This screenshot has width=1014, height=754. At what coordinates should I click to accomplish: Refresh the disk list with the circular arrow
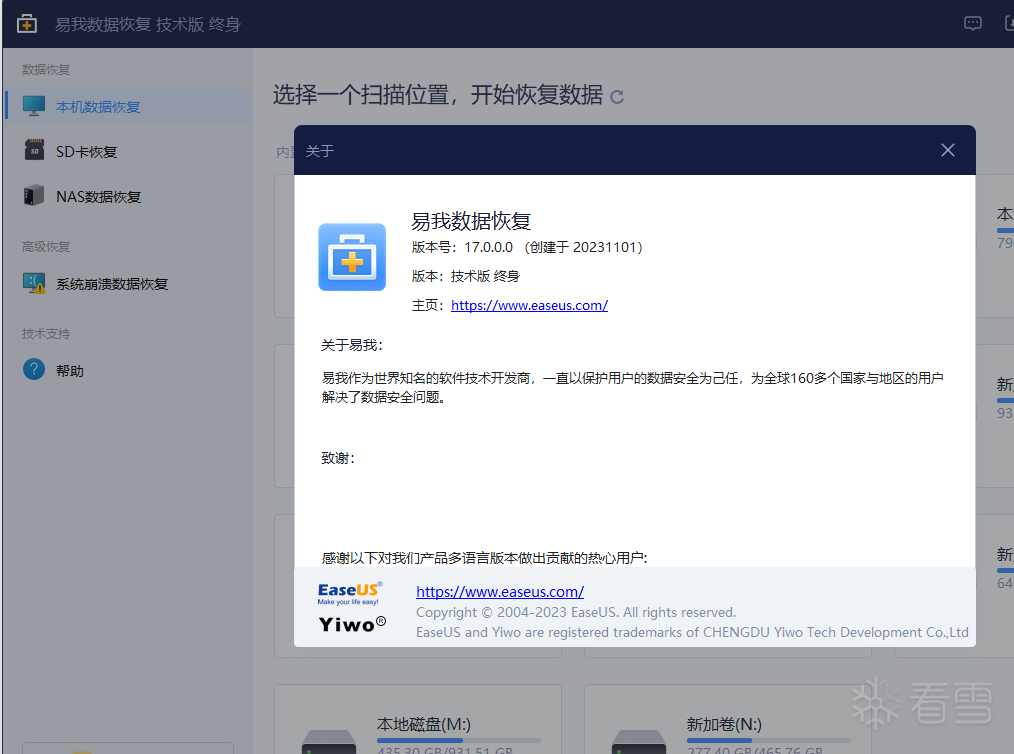point(617,97)
